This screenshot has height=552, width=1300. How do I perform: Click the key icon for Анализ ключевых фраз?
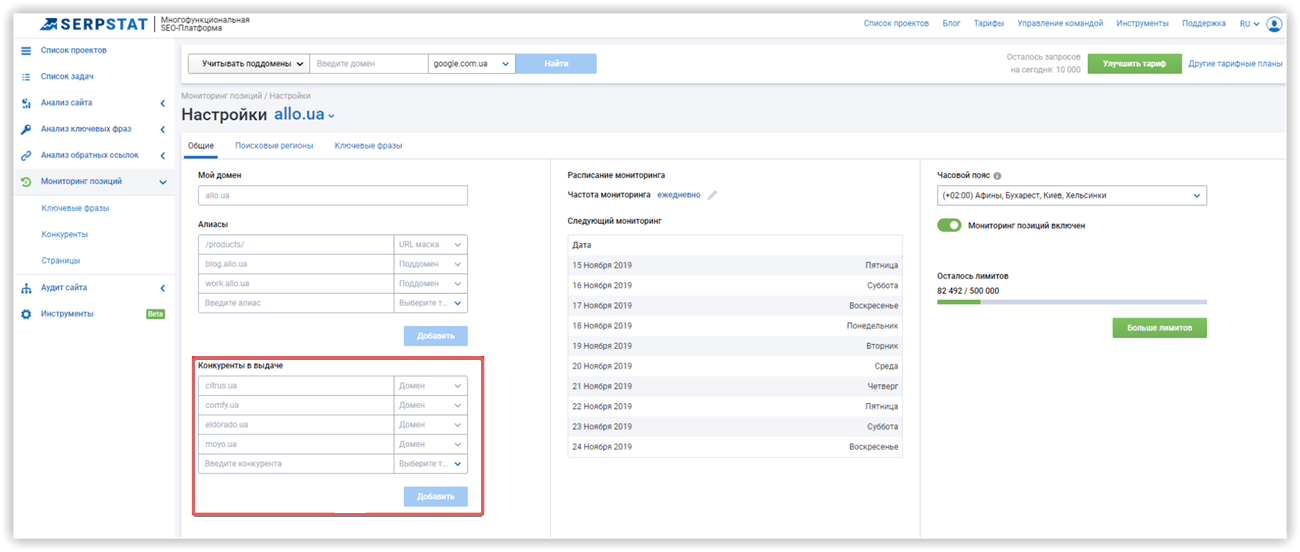pos(26,129)
